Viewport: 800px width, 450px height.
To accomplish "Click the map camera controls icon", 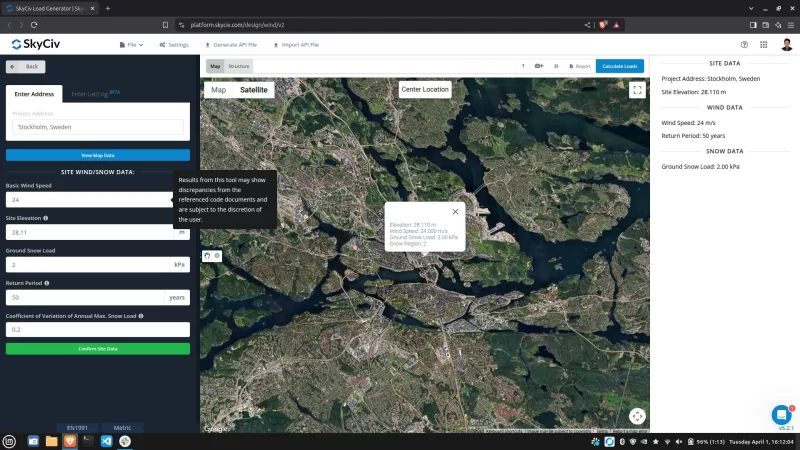I will coord(637,416).
